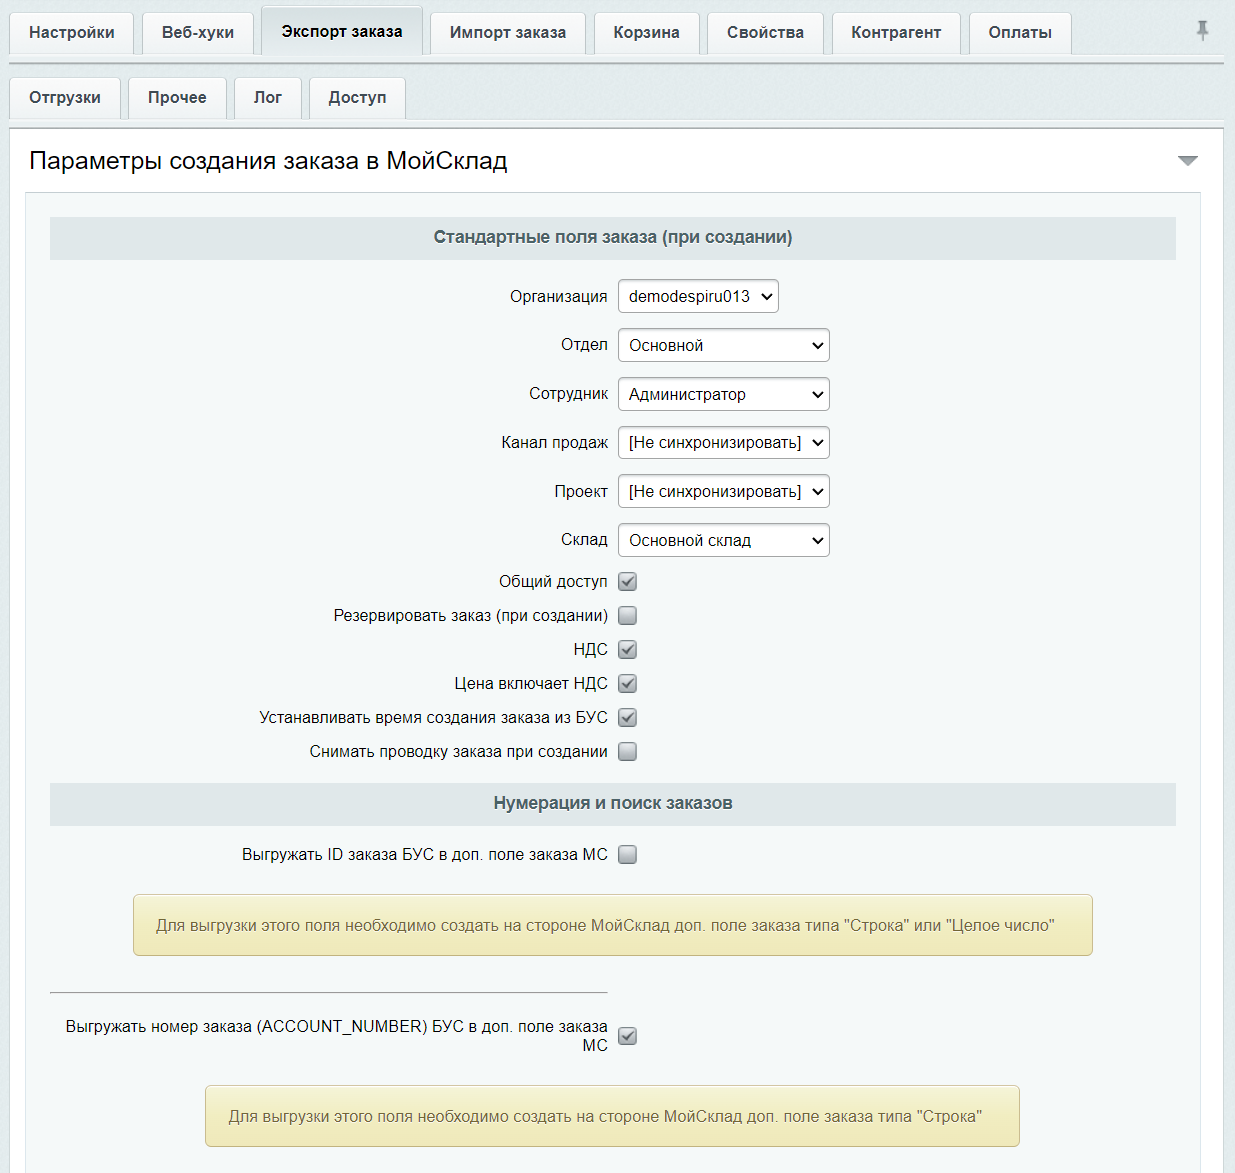Collapse the МойСклад order parameters section arrow
This screenshot has width=1235, height=1173.
pos(1187,161)
